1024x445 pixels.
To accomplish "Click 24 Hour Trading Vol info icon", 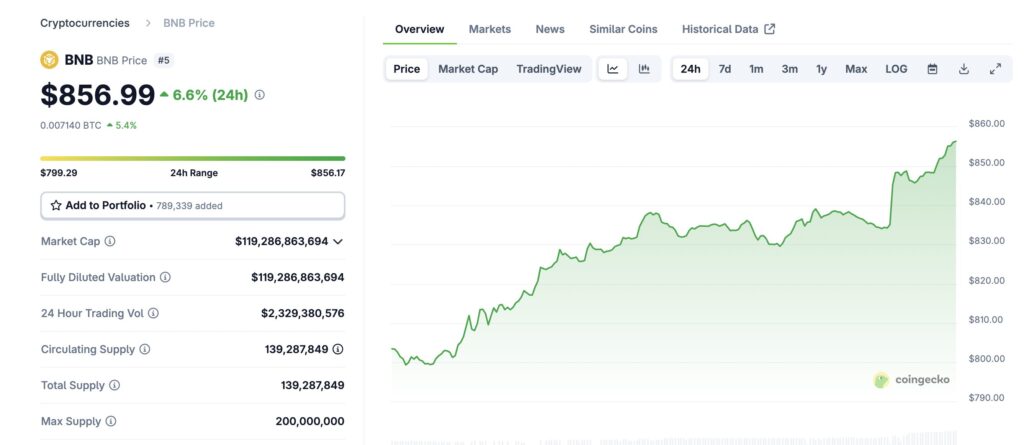I will pos(153,313).
